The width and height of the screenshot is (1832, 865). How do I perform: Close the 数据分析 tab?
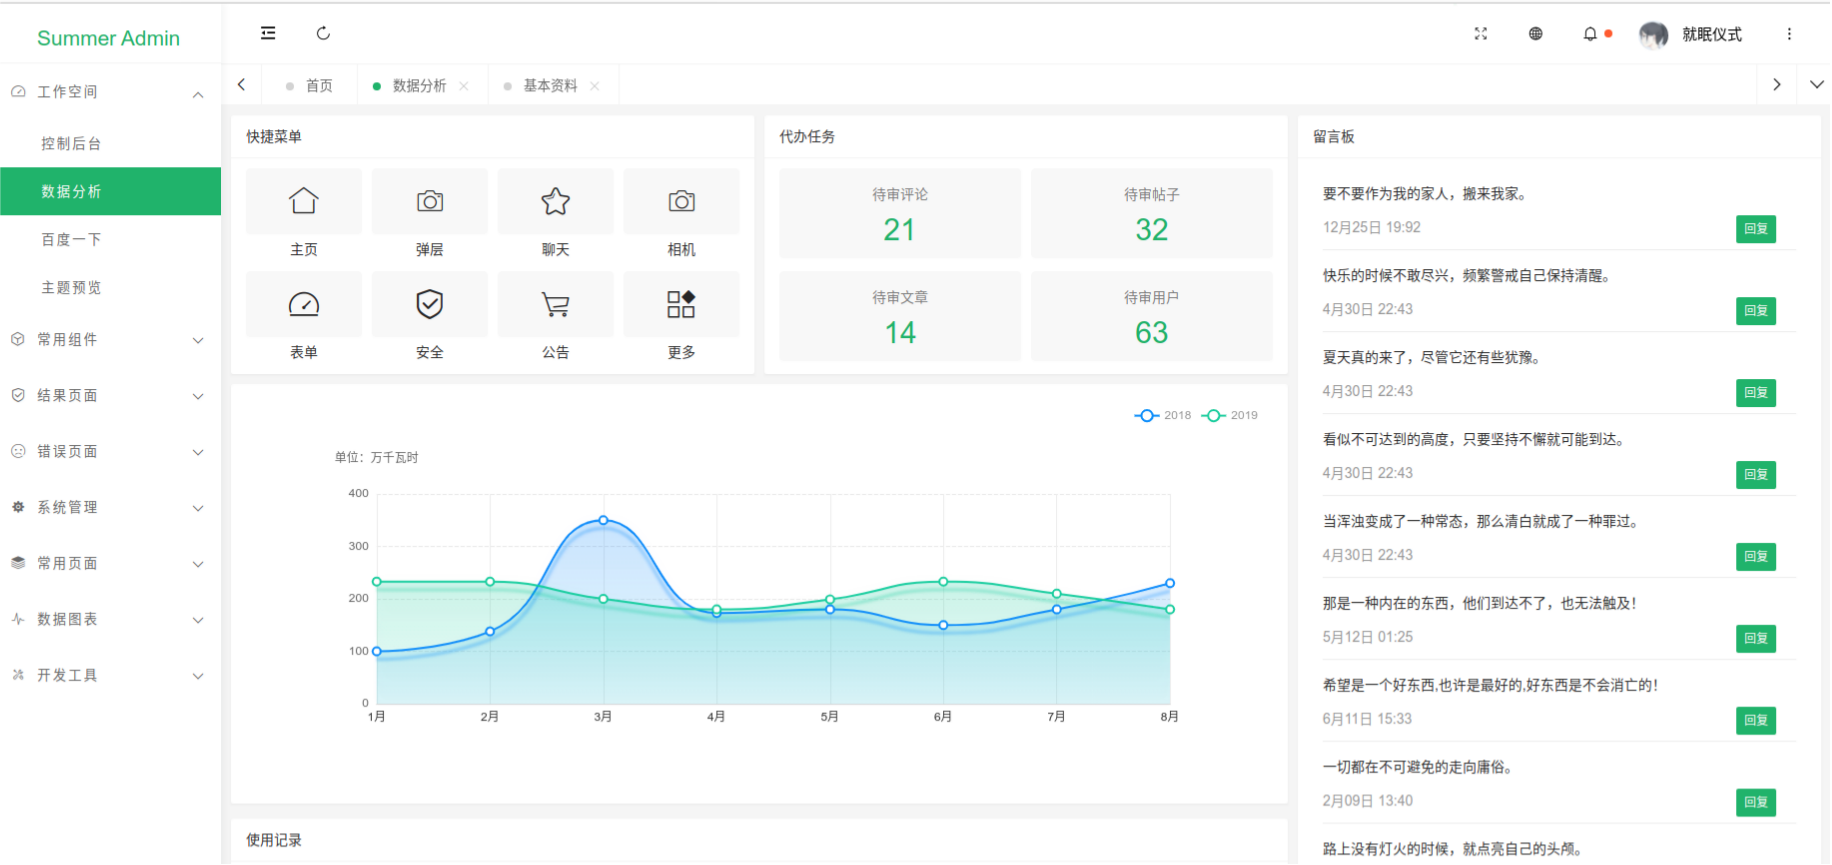(x=464, y=86)
